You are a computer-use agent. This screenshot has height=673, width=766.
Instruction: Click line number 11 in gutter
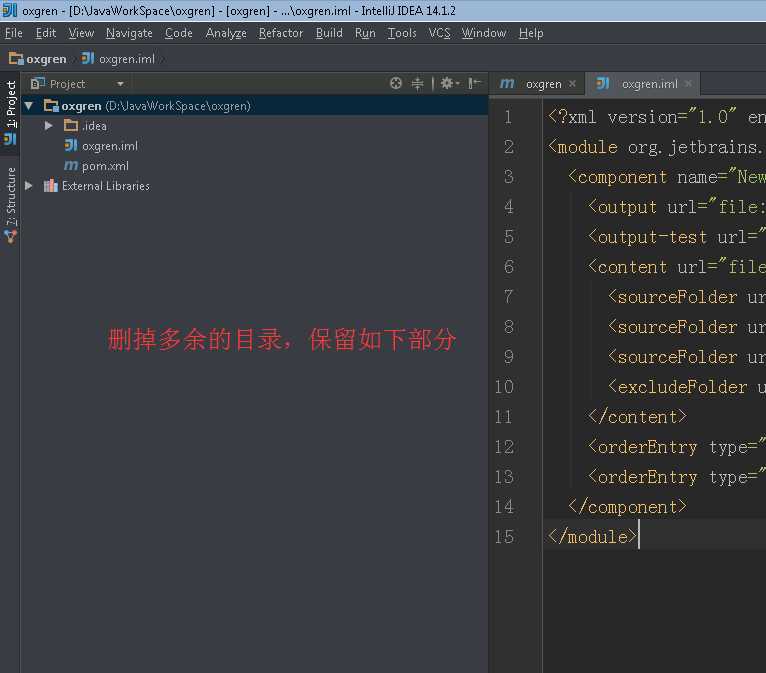point(503,417)
